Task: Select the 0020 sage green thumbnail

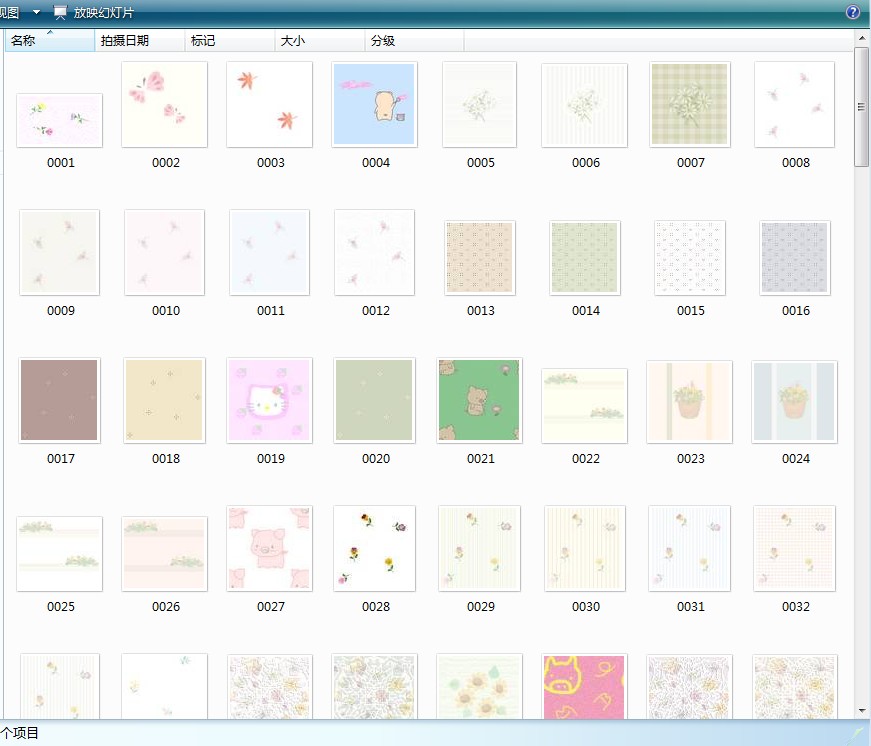Action: [374, 400]
